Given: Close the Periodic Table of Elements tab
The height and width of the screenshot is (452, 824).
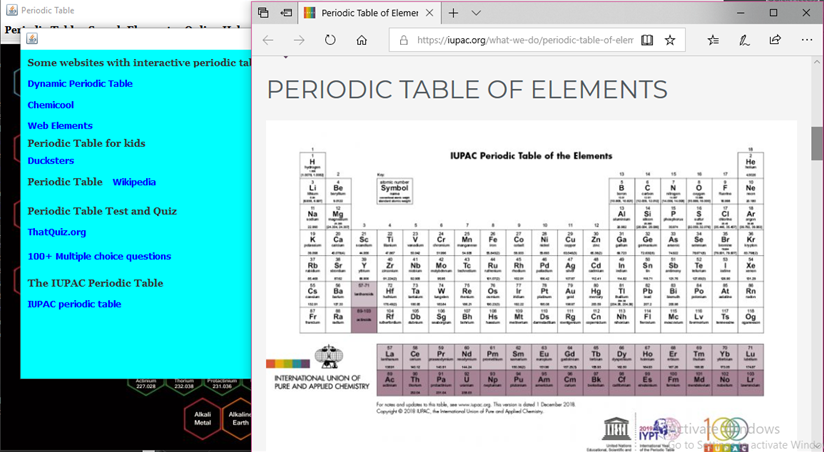Looking at the screenshot, I should coord(429,13).
